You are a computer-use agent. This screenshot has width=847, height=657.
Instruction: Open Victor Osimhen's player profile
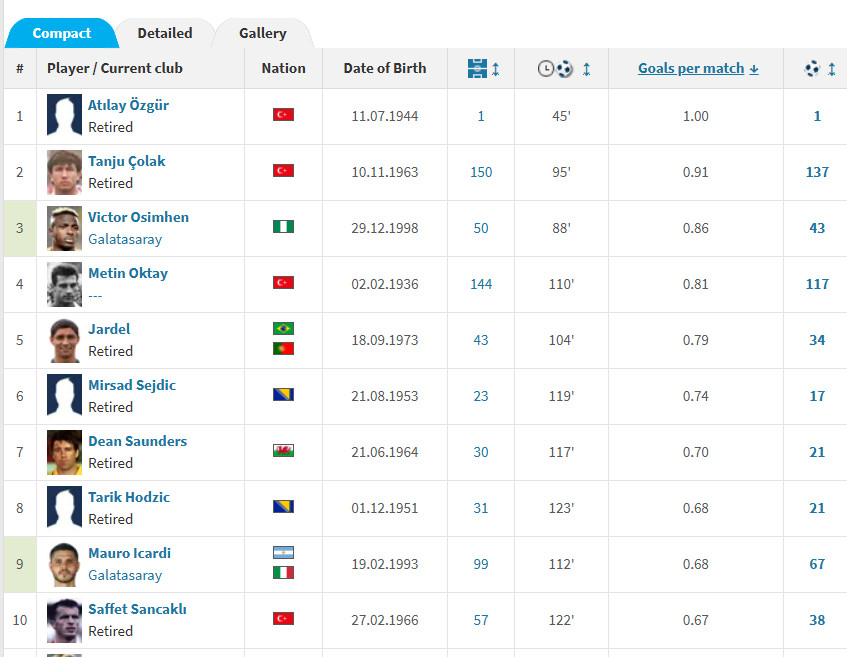138,217
